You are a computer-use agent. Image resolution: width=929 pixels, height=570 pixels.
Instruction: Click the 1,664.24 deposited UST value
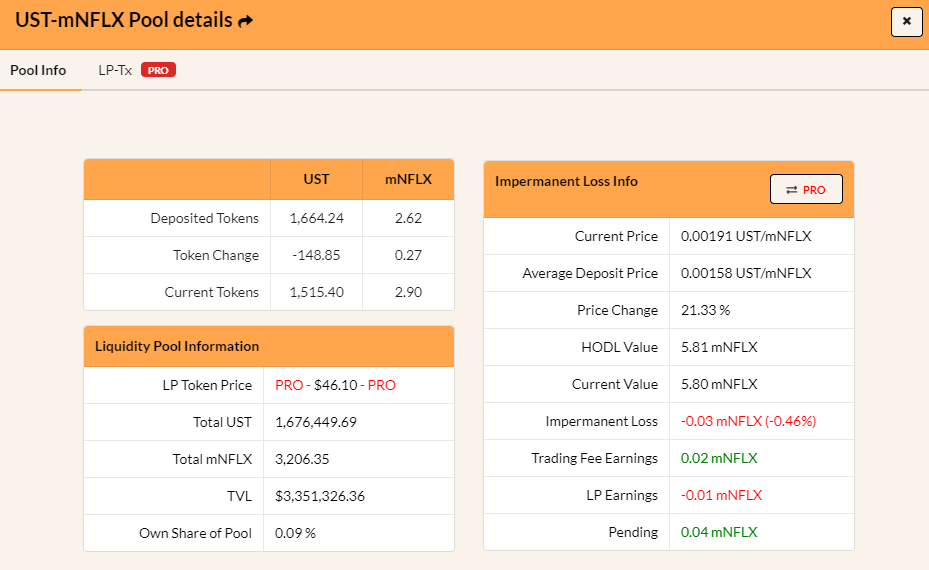point(316,218)
